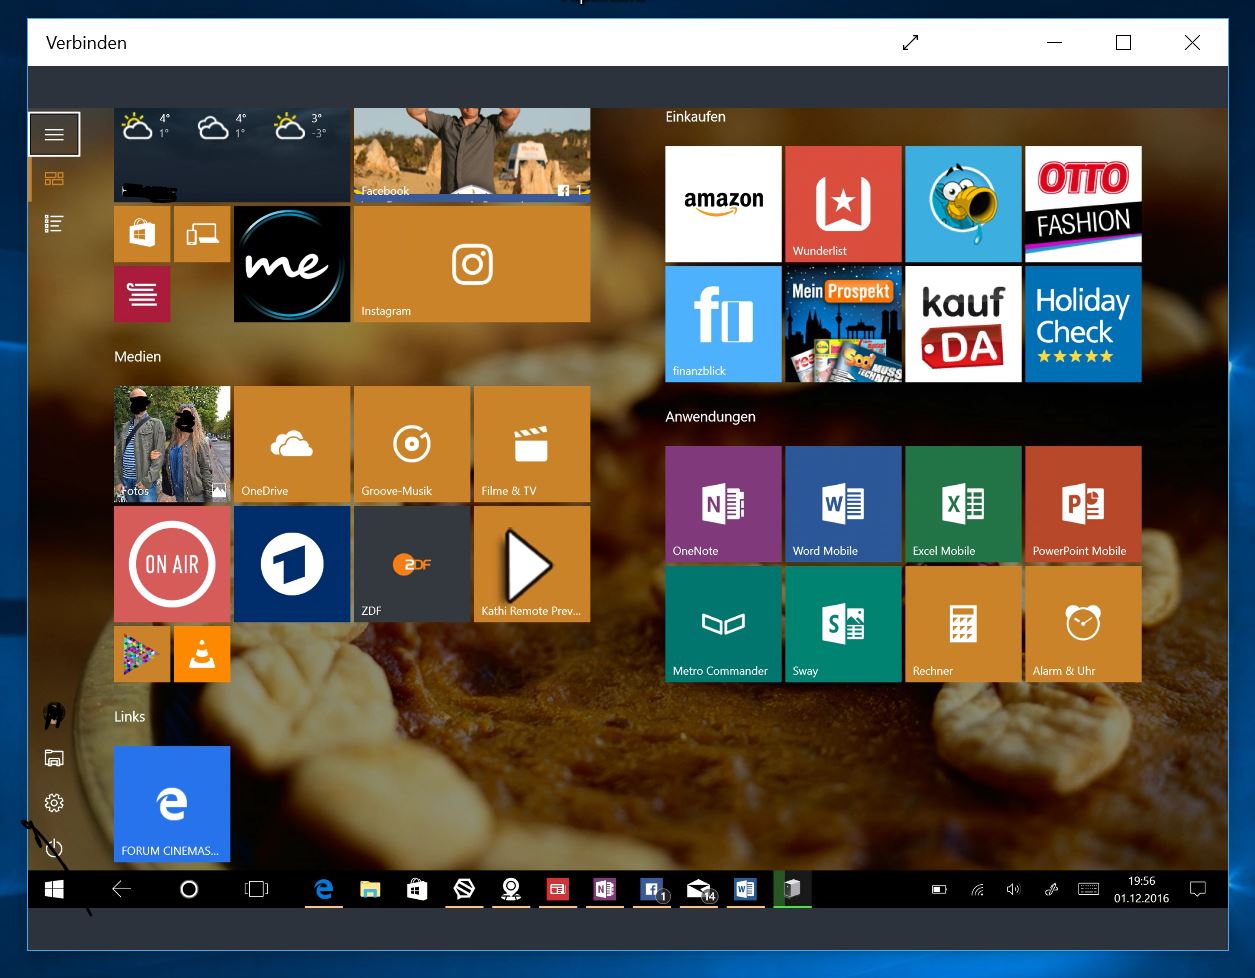This screenshot has width=1255, height=978.
Task: Open the Wi-Fi network tray icon
Action: [x=977, y=889]
